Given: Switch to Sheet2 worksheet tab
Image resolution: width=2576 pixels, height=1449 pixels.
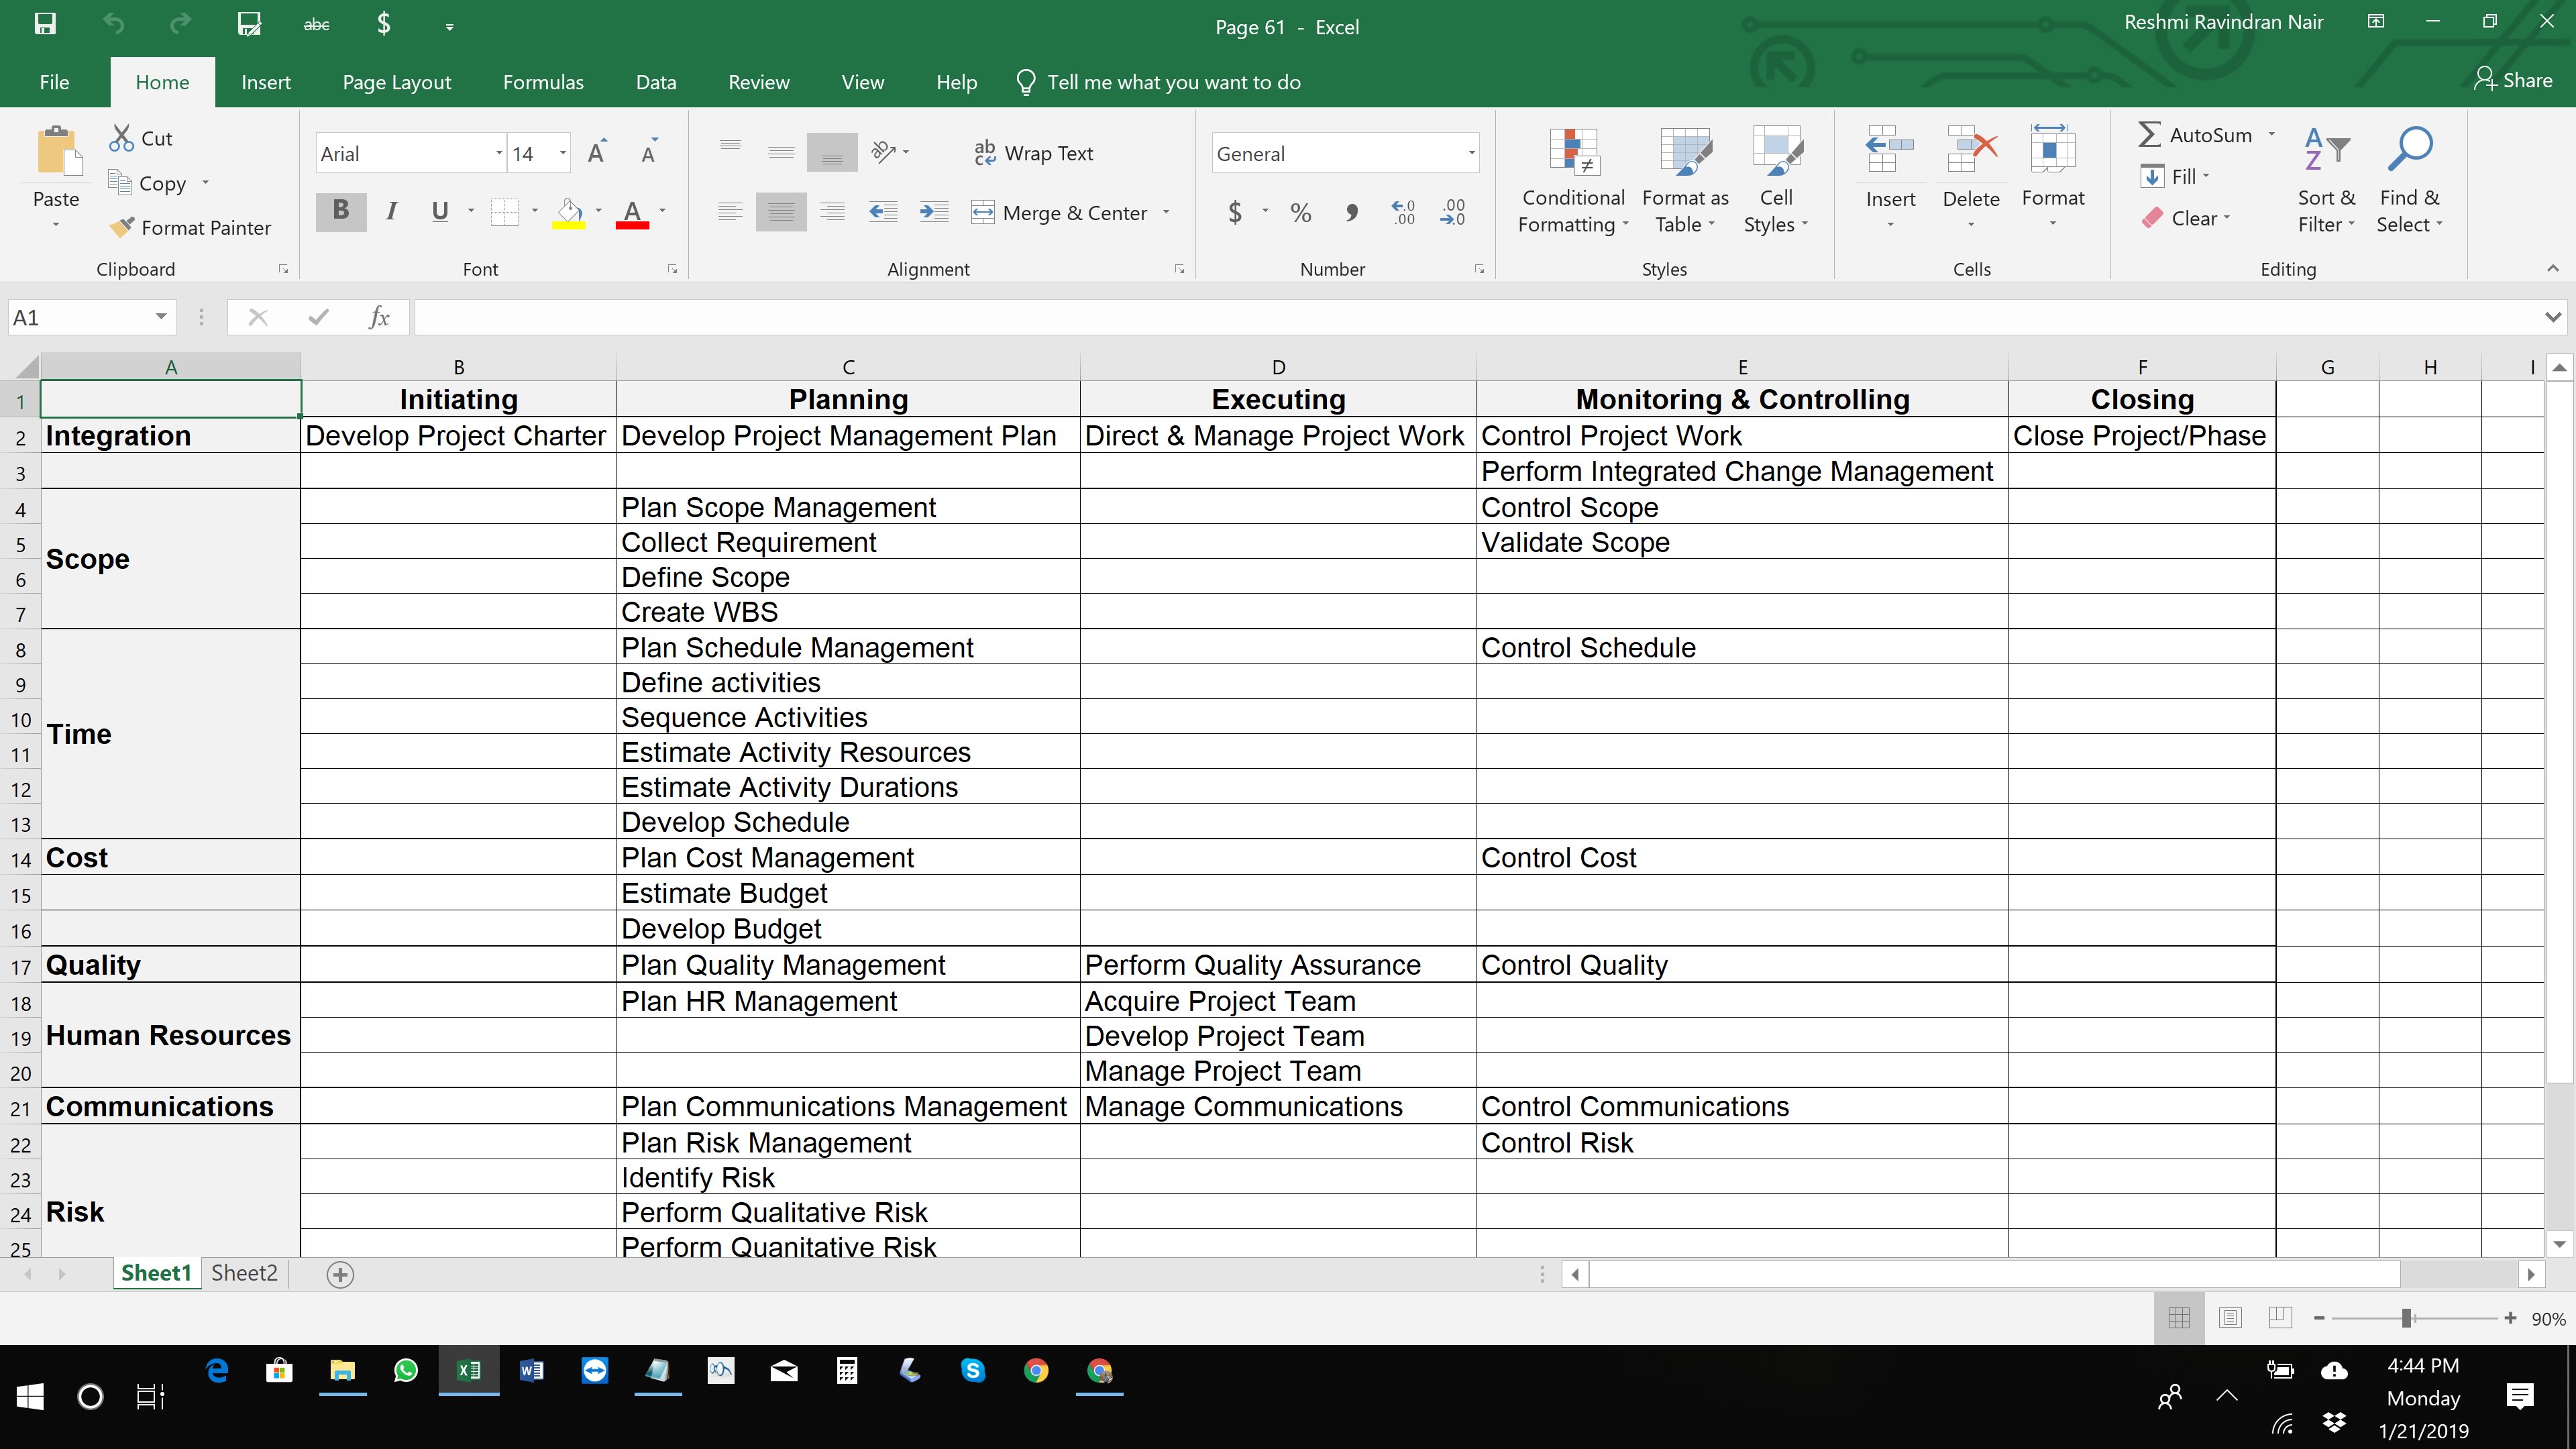Looking at the screenshot, I should tap(244, 1273).
